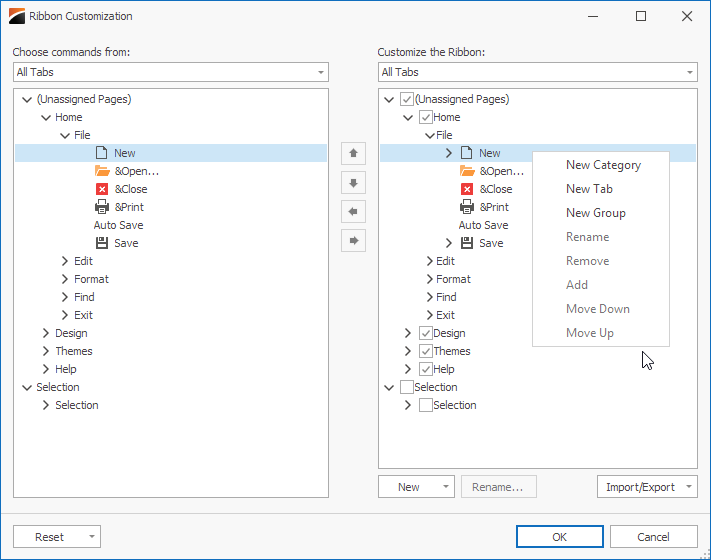Viewport: 711px width, 560px height.
Task: Choose New Group from context menu
Action: 595,213
